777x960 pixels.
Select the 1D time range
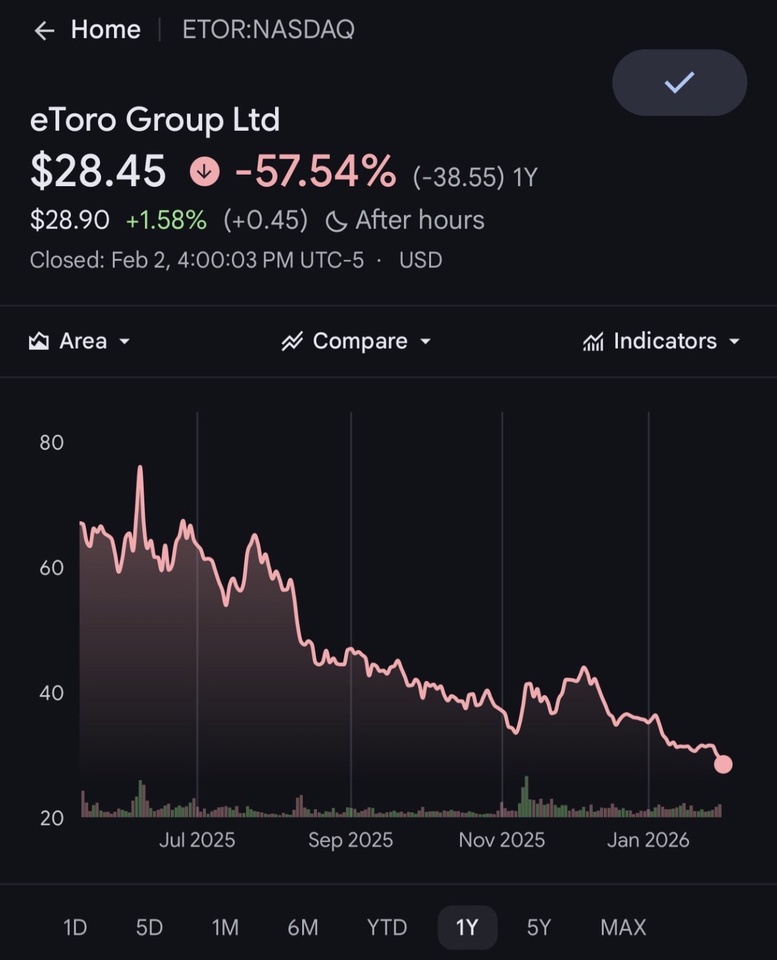(75, 927)
